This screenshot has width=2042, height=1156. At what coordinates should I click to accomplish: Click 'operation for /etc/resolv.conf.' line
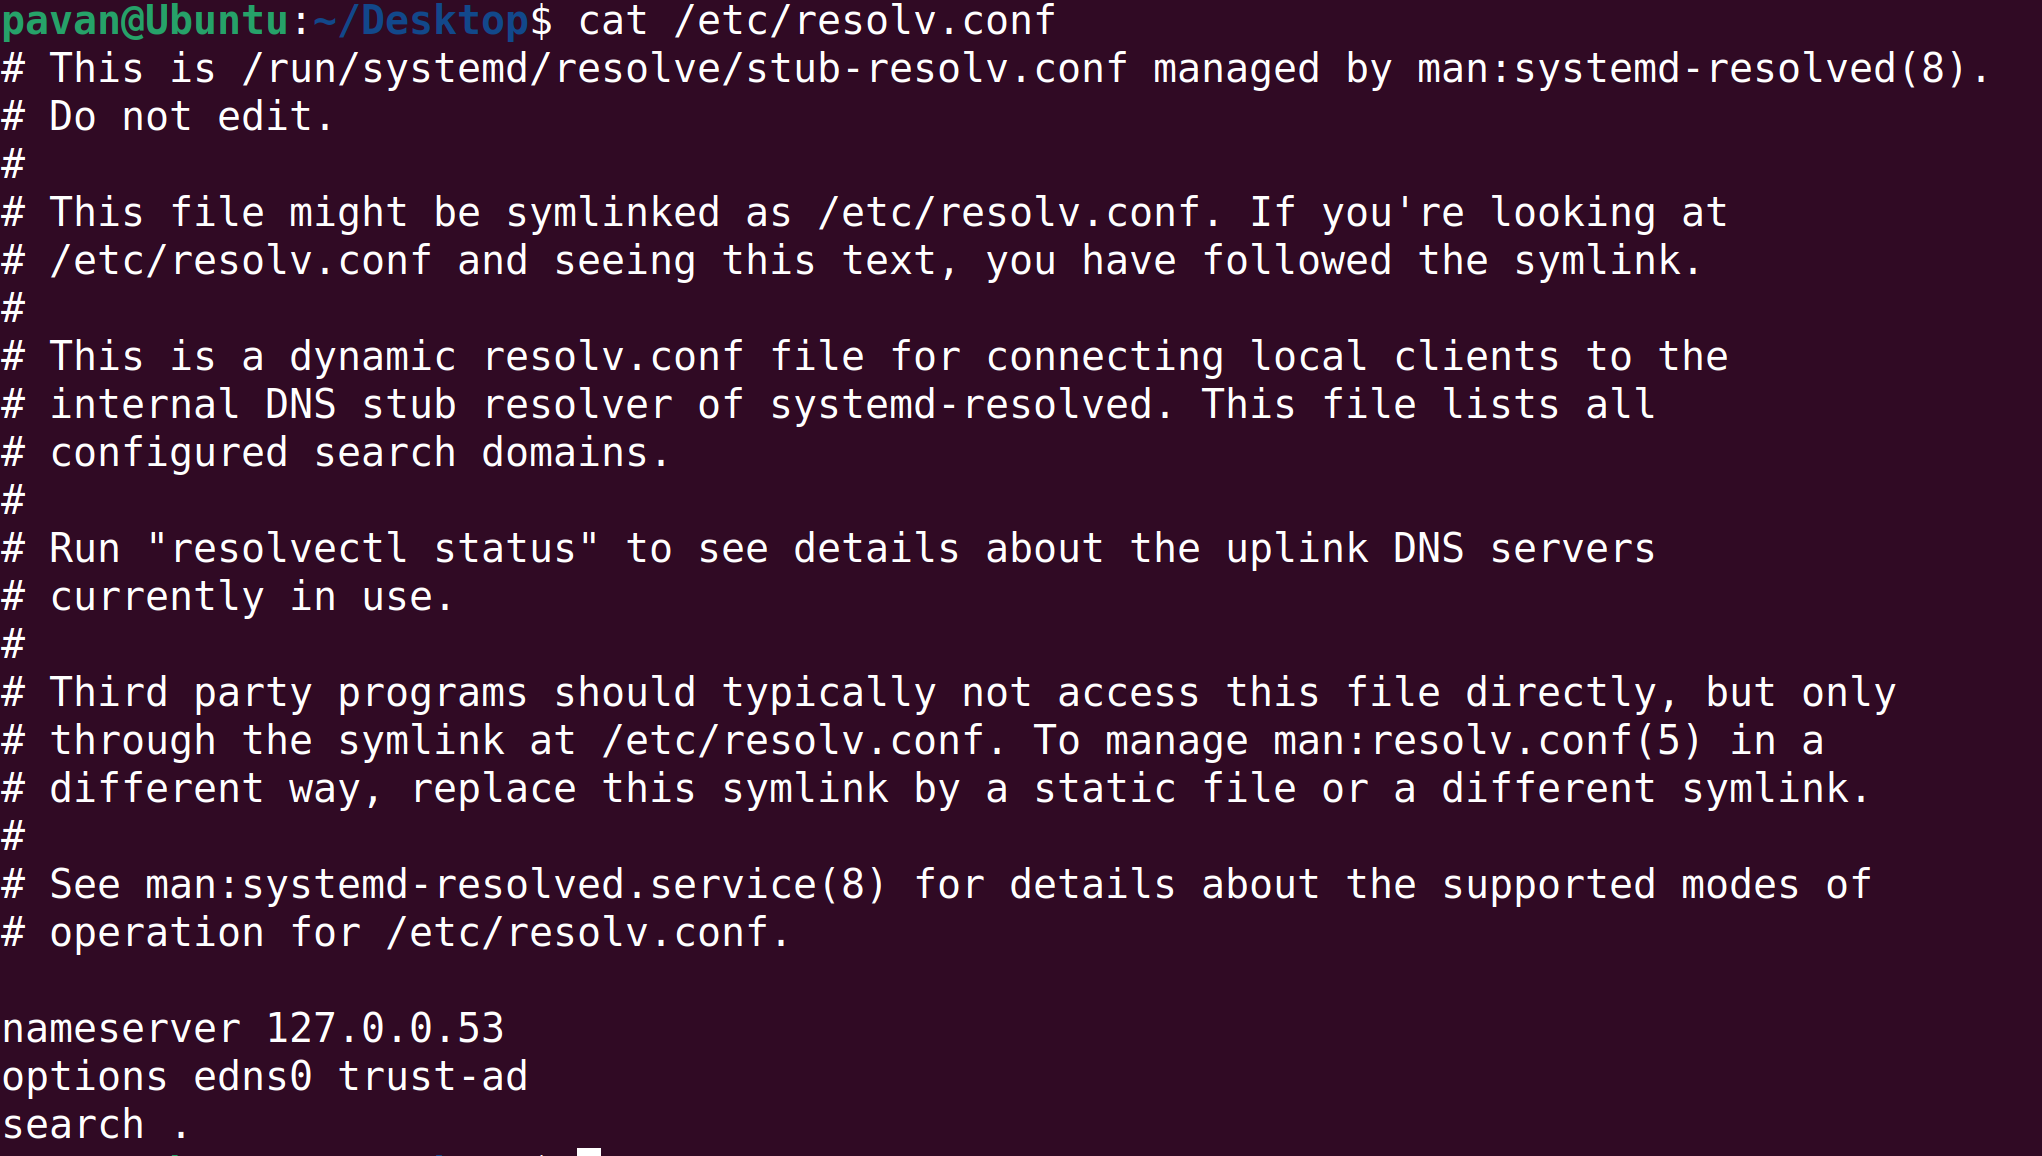click(419, 933)
